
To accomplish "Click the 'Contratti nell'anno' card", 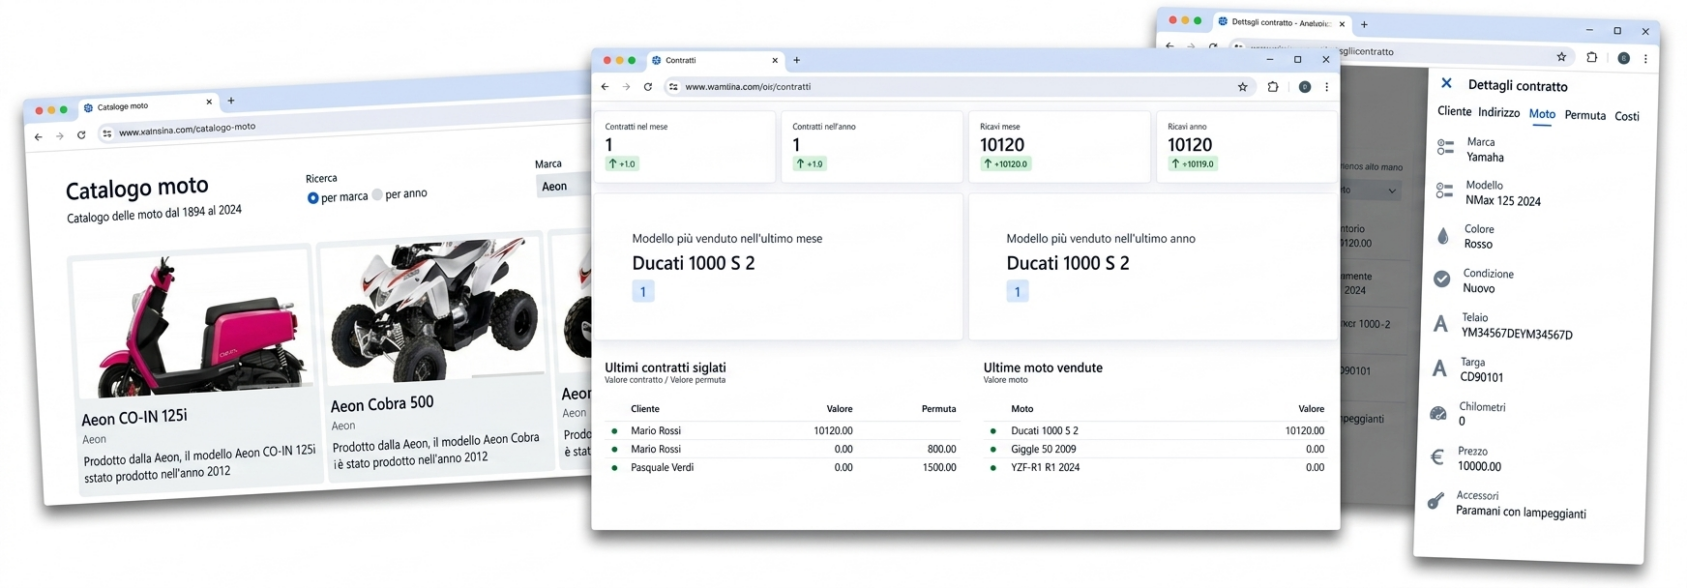I will [872, 147].
